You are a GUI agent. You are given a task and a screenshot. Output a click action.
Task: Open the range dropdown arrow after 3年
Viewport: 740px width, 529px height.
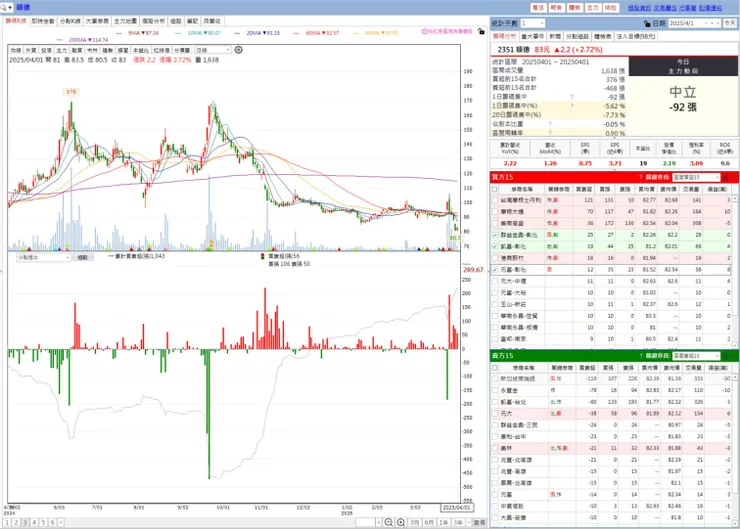(468, 522)
